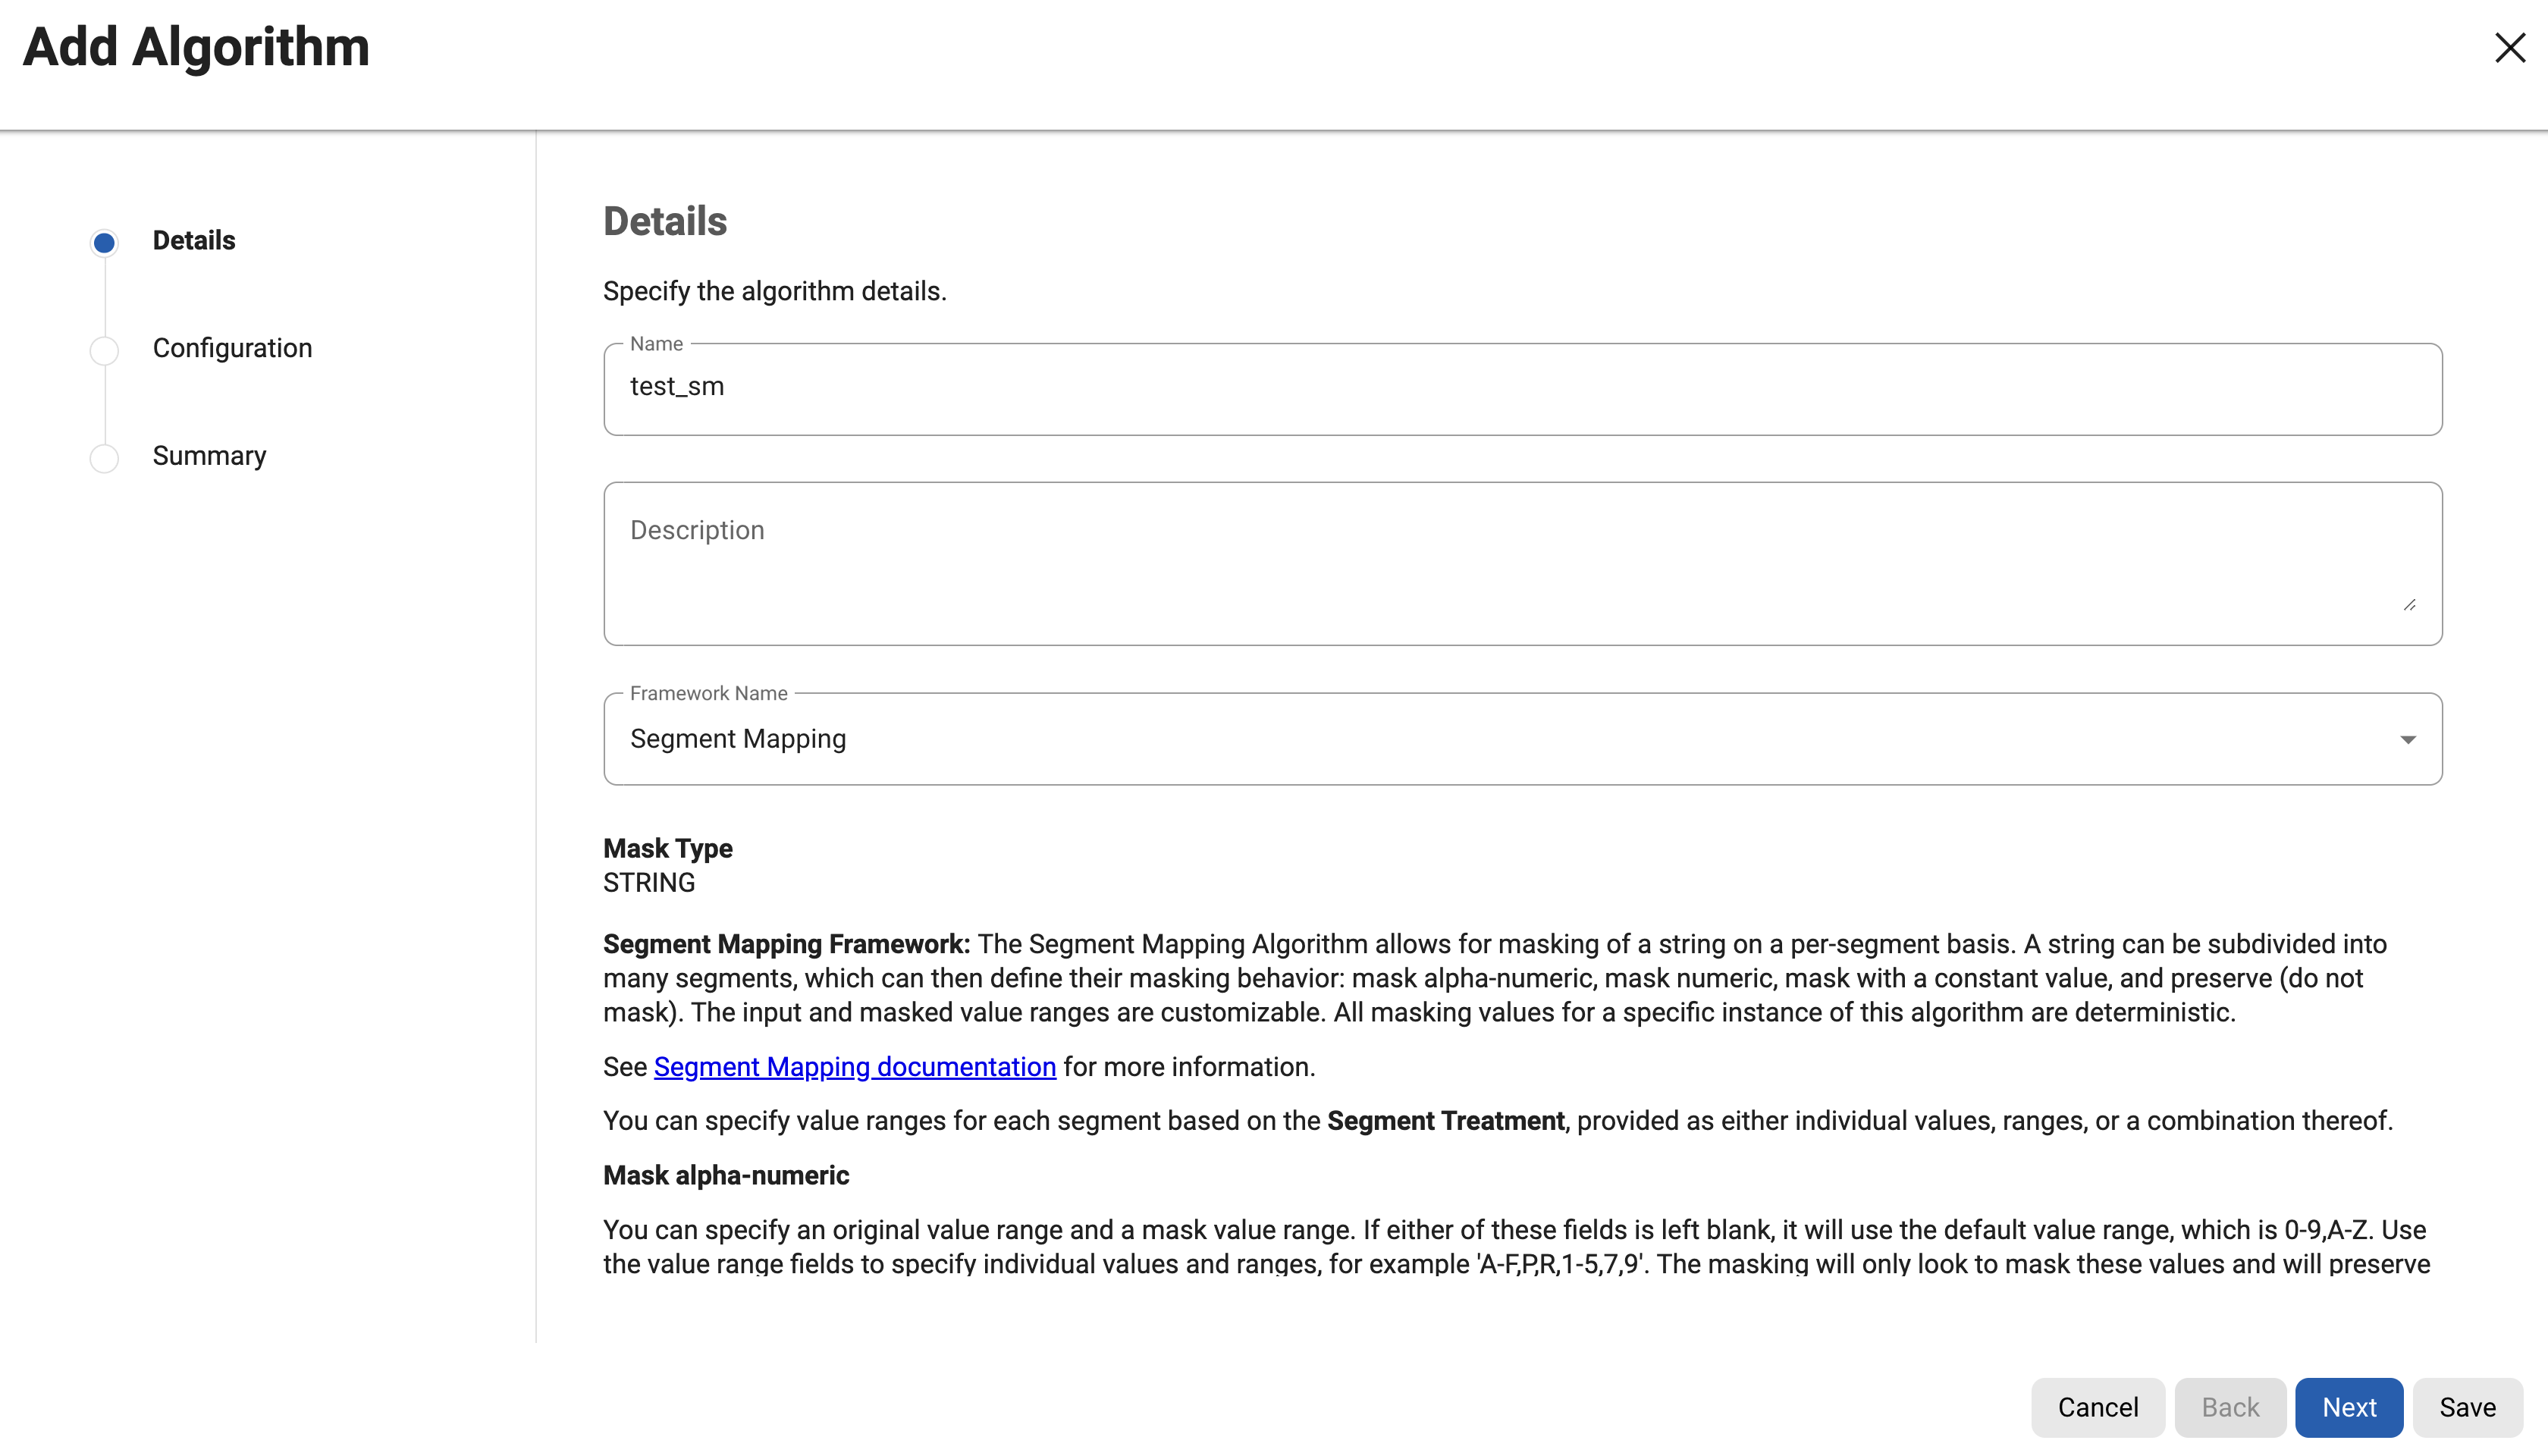The image size is (2548, 1456).
Task: Go to the Details step label
Action: click(194, 241)
